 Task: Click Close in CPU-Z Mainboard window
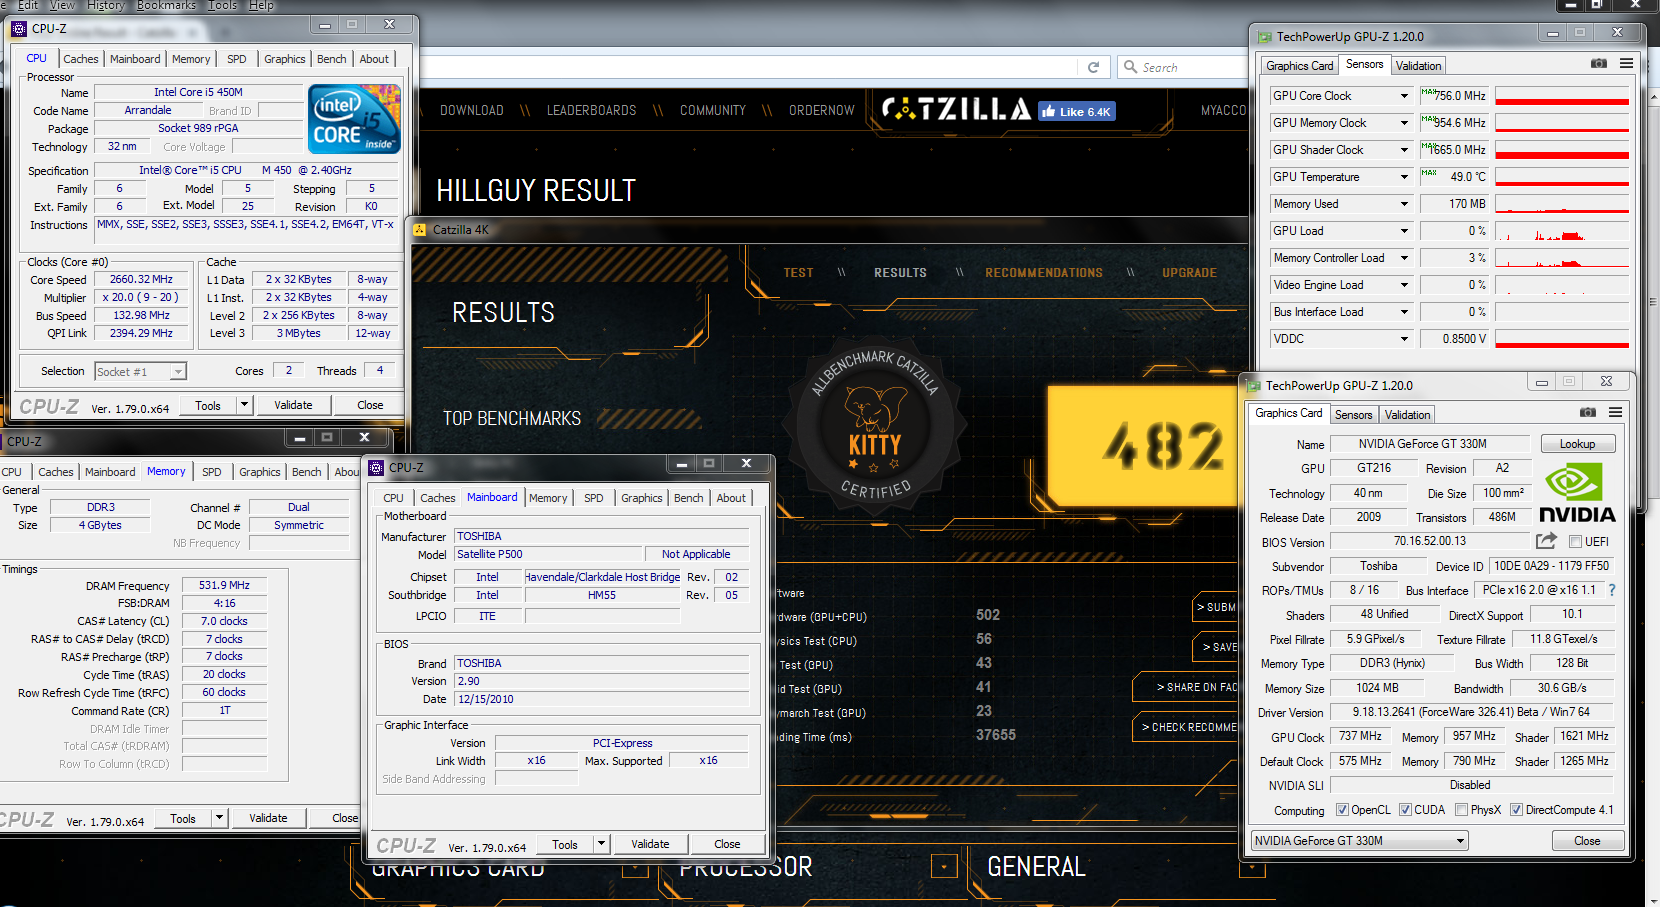pyautogui.click(x=727, y=844)
